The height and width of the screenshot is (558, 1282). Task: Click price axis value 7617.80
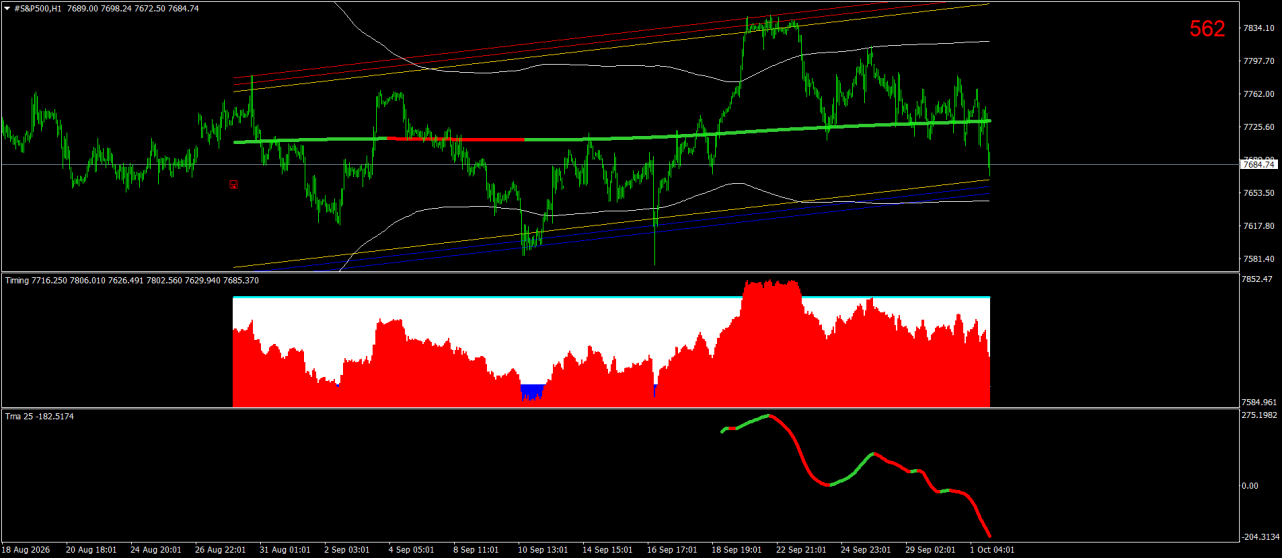click(1259, 226)
